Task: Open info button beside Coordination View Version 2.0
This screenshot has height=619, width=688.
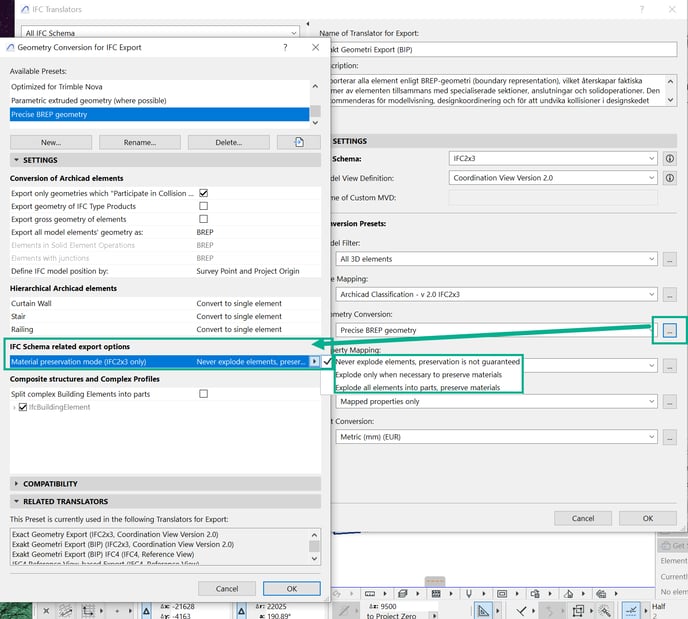Action: click(670, 178)
